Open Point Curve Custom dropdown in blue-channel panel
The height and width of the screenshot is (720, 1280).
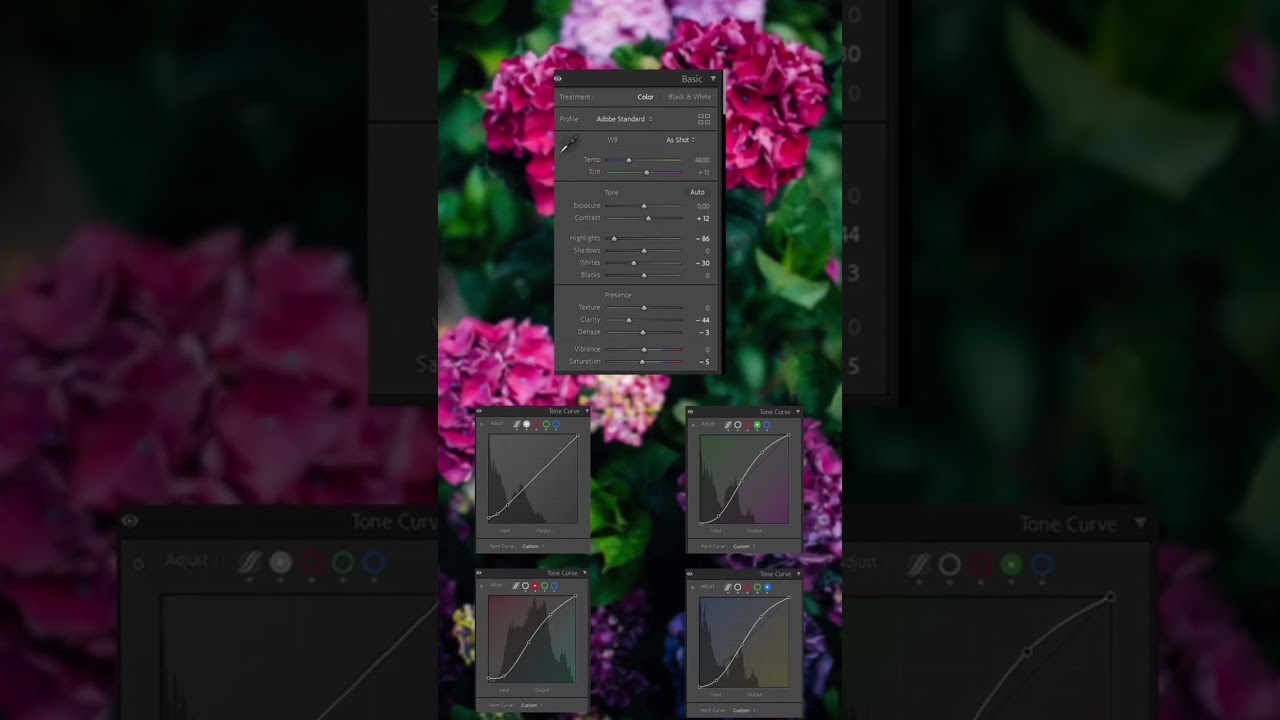tap(743, 710)
